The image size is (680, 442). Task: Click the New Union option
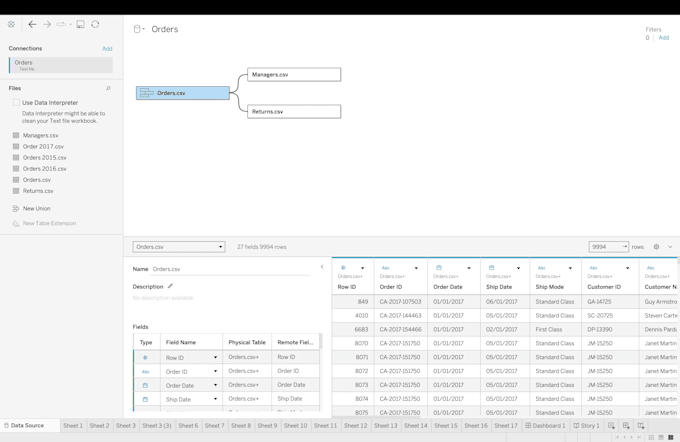coord(36,209)
